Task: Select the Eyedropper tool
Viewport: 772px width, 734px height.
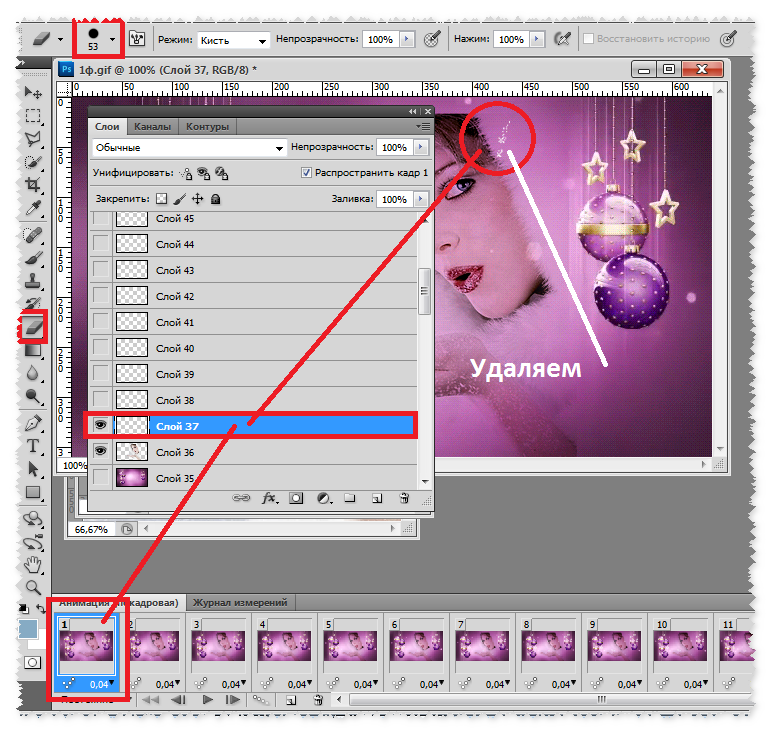Action: click(33, 208)
